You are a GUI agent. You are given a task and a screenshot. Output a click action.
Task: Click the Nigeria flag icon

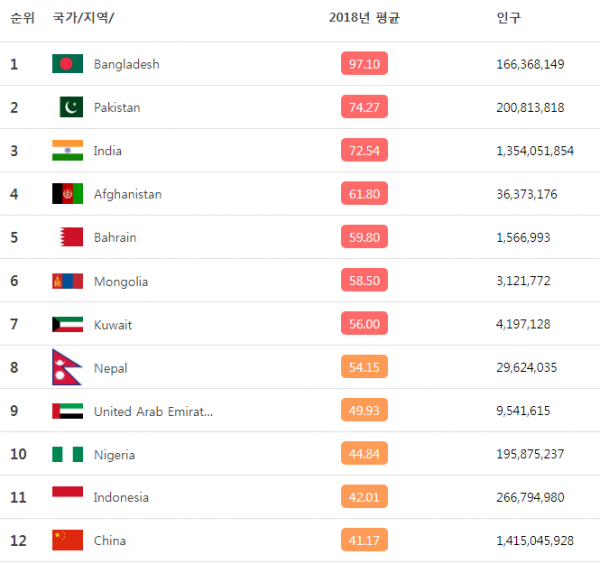pyautogui.click(x=67, y=454)
